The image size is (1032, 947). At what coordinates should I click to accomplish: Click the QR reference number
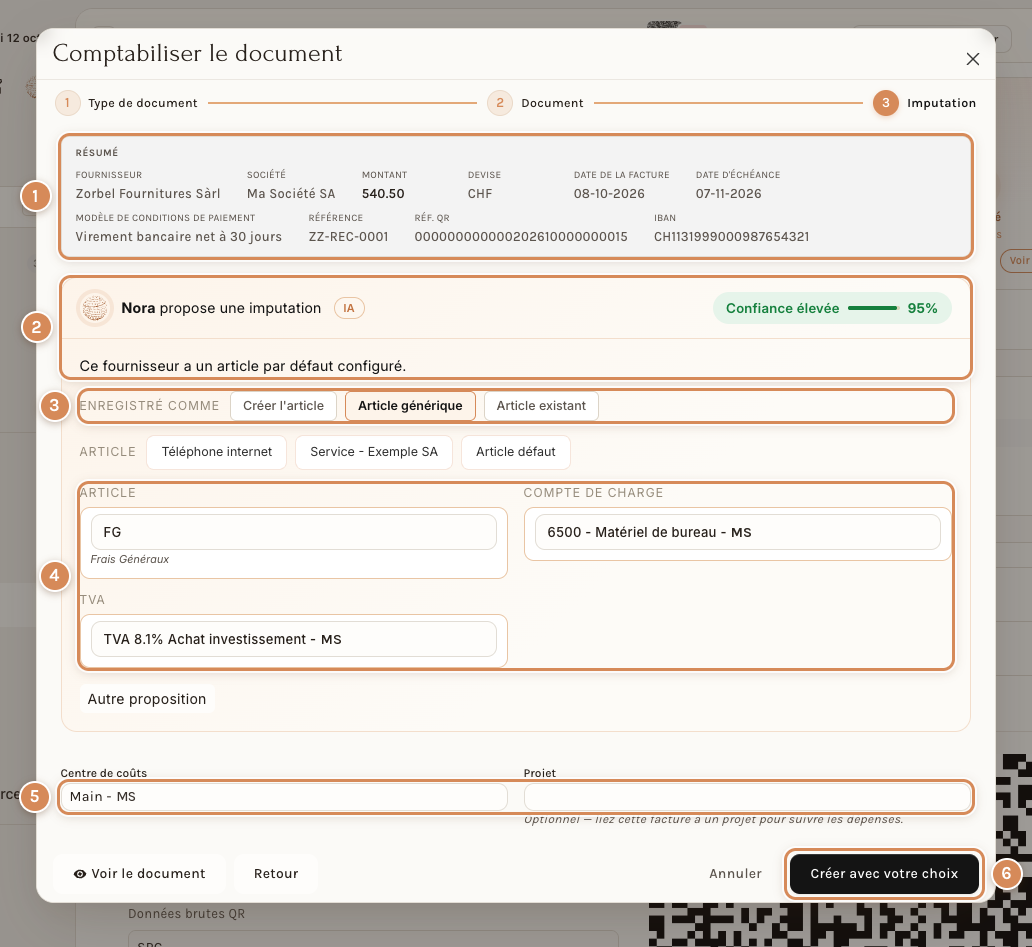pyautogui.click(x=521, y=237)
